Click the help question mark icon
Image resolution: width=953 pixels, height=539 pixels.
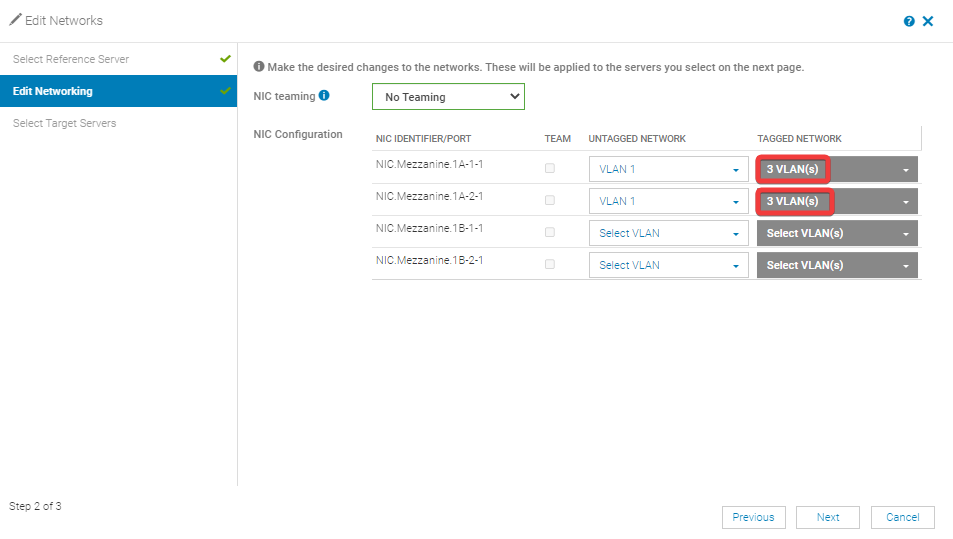click(909, 21)
